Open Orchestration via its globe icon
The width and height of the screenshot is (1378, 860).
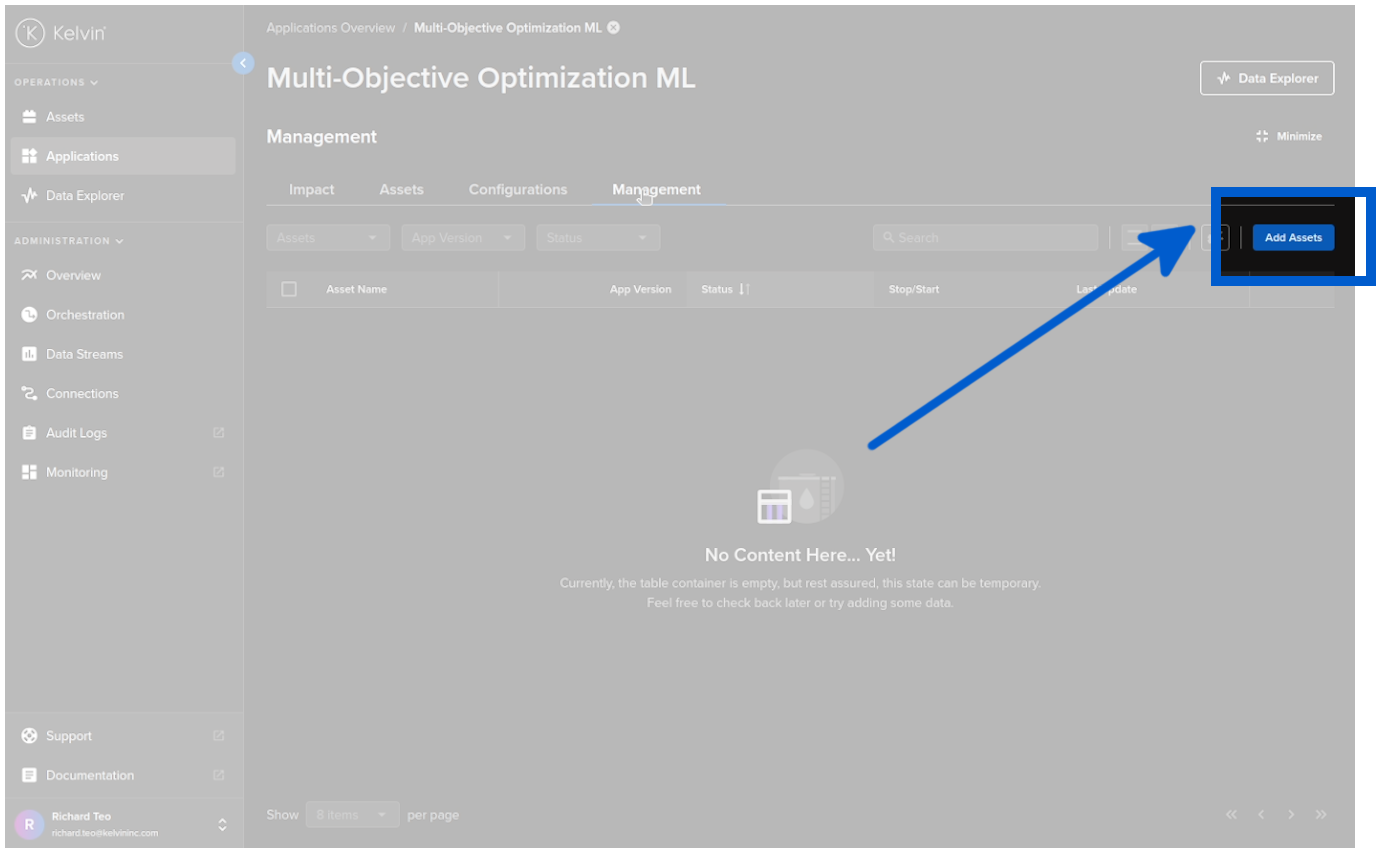pyautogui.click(x=28, y=314)
